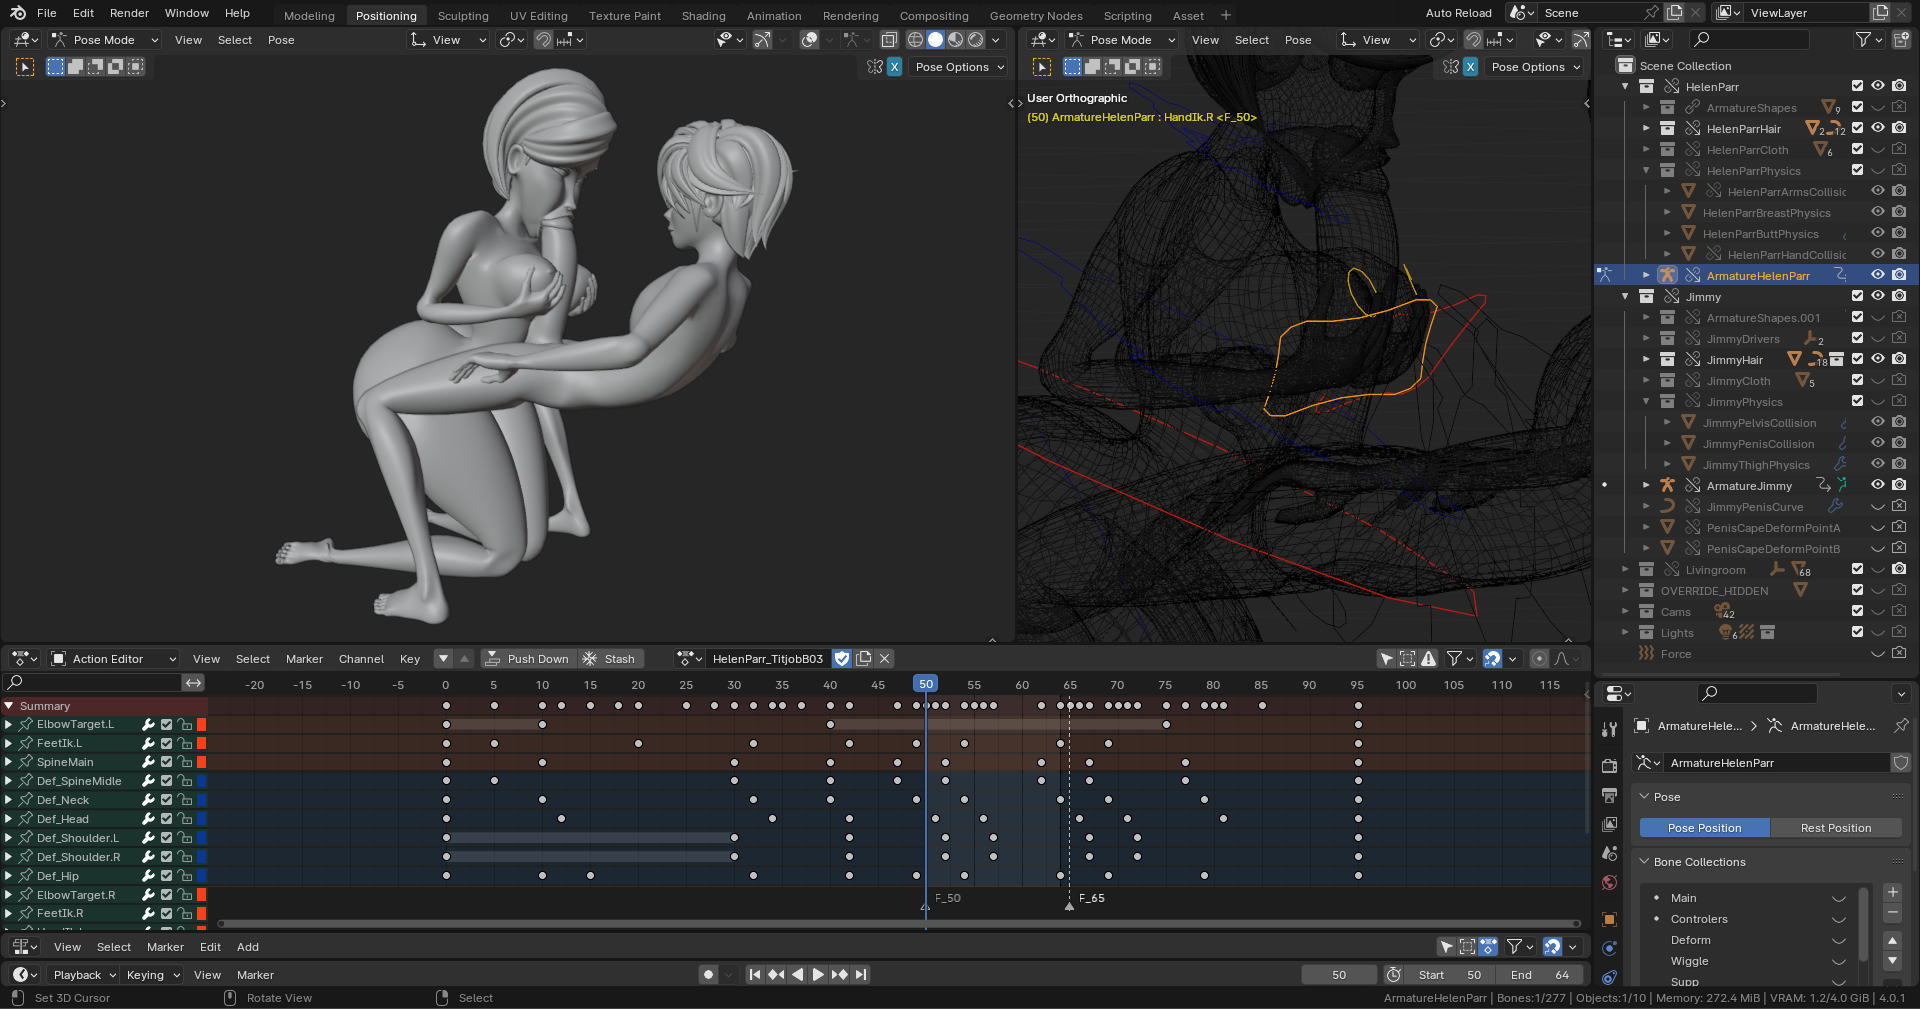Unlink the HelenParr_TitjobB03 action
This screenshot has height=1009, width=1920.
(x=885, y=659)
